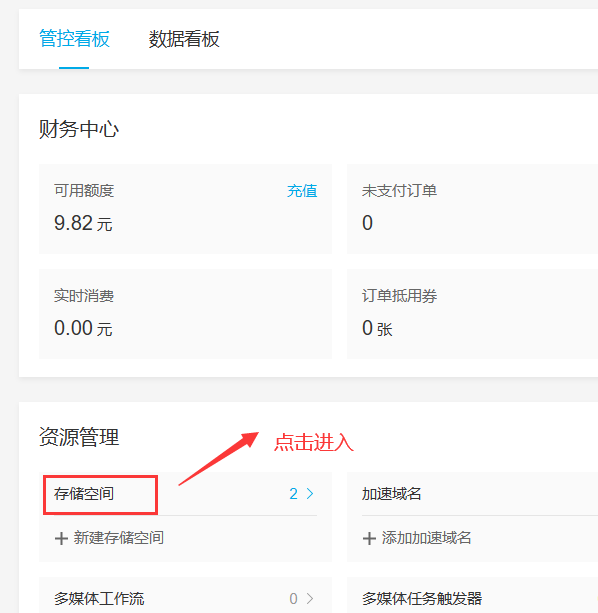This screenshot has height=613, width=598.
Task: Click the plus icon beside 新建存储空间
Action: point(61,538)
